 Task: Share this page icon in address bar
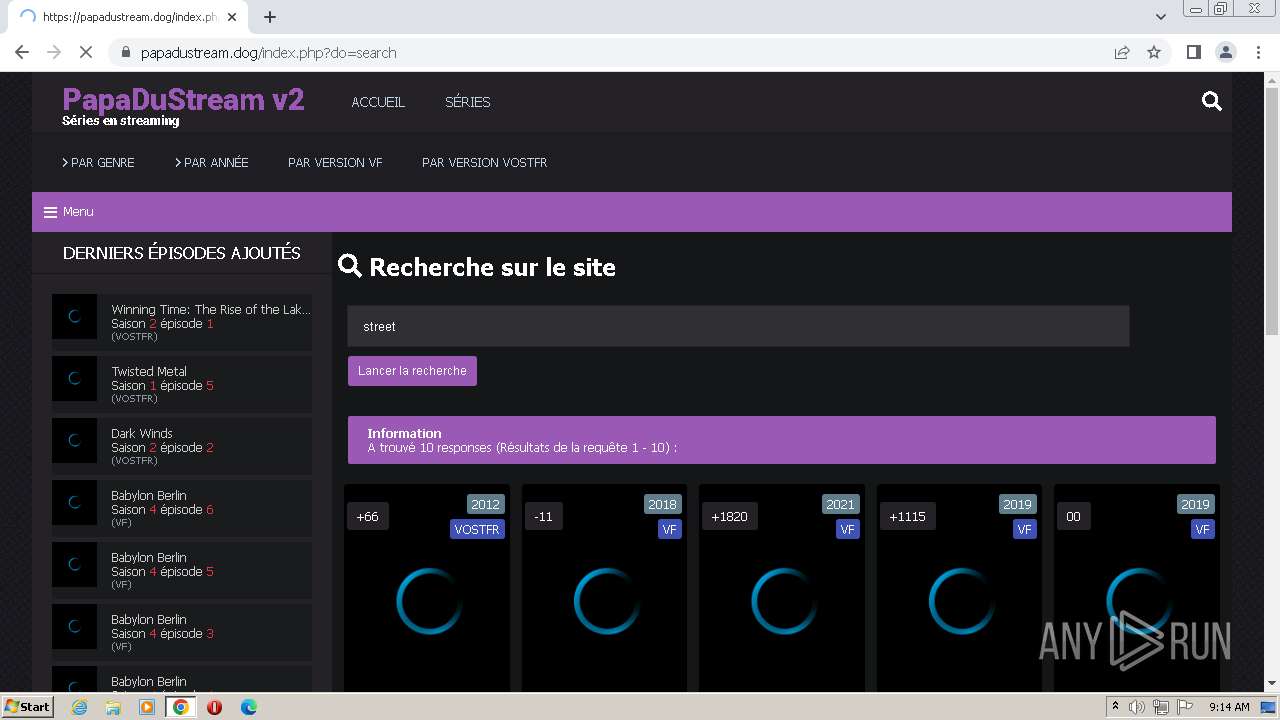pyautogui.click(x=1122, y=52)
